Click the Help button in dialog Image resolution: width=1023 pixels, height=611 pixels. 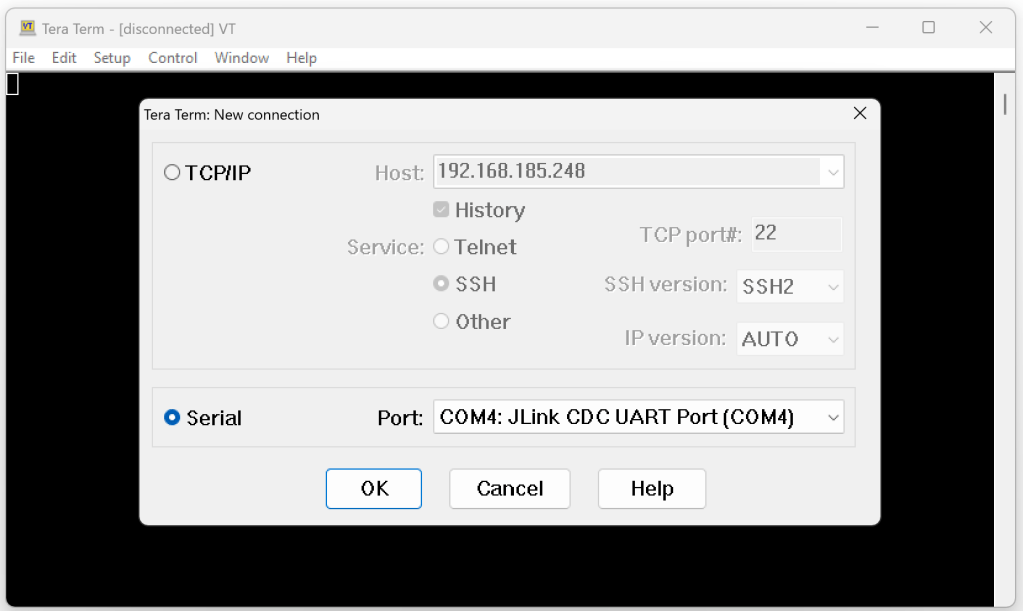[x=651, y=489]
